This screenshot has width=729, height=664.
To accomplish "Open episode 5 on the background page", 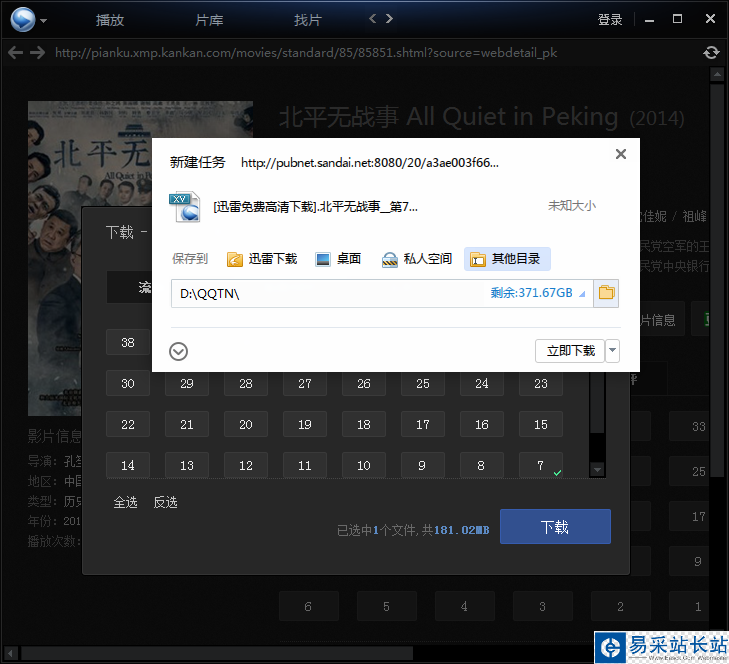I will [x=386, y=606].
